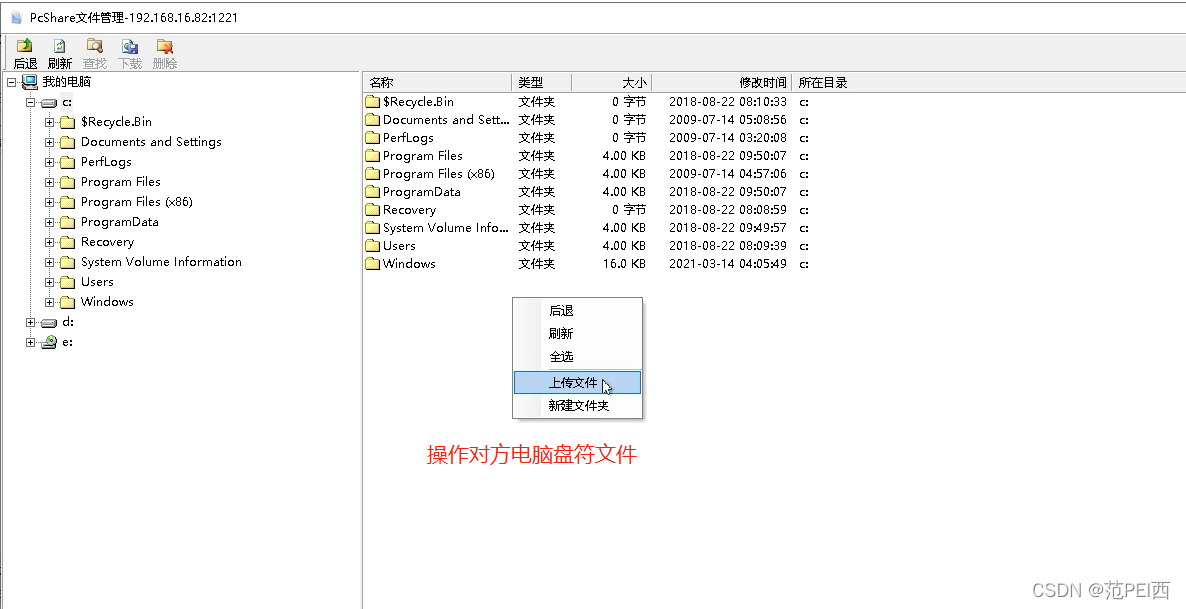Open the $Recycle.Bin folder row

click(415, 101)
